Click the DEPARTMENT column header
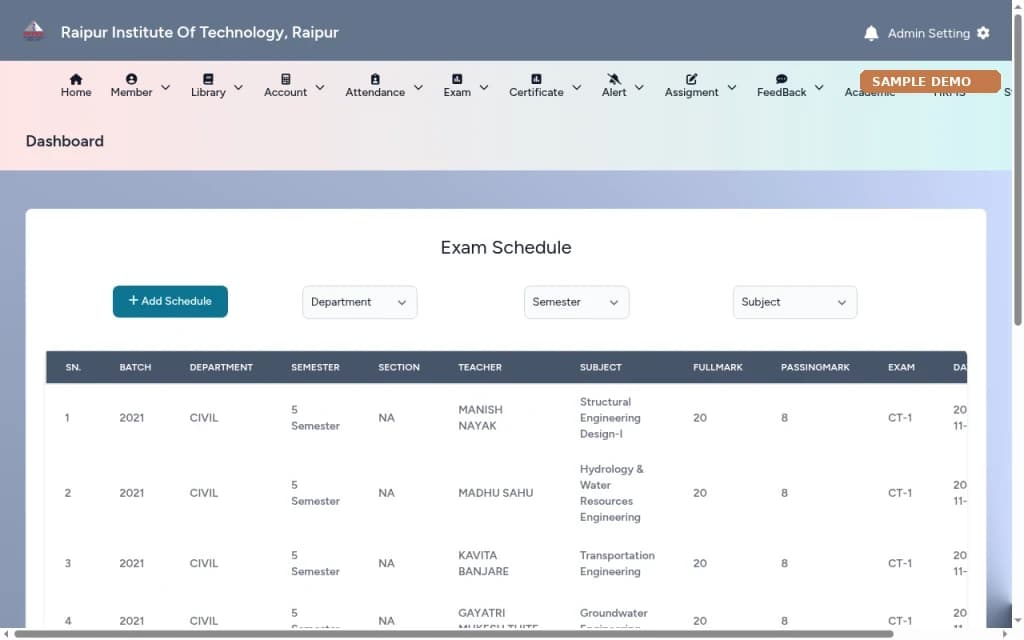1024x640 pixels. 221,368
